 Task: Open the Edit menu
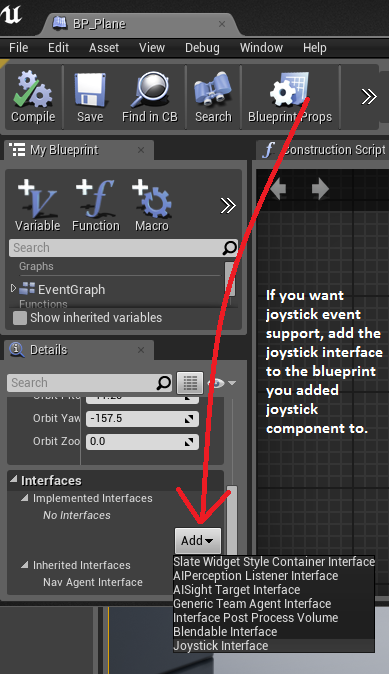click(58, 48)
